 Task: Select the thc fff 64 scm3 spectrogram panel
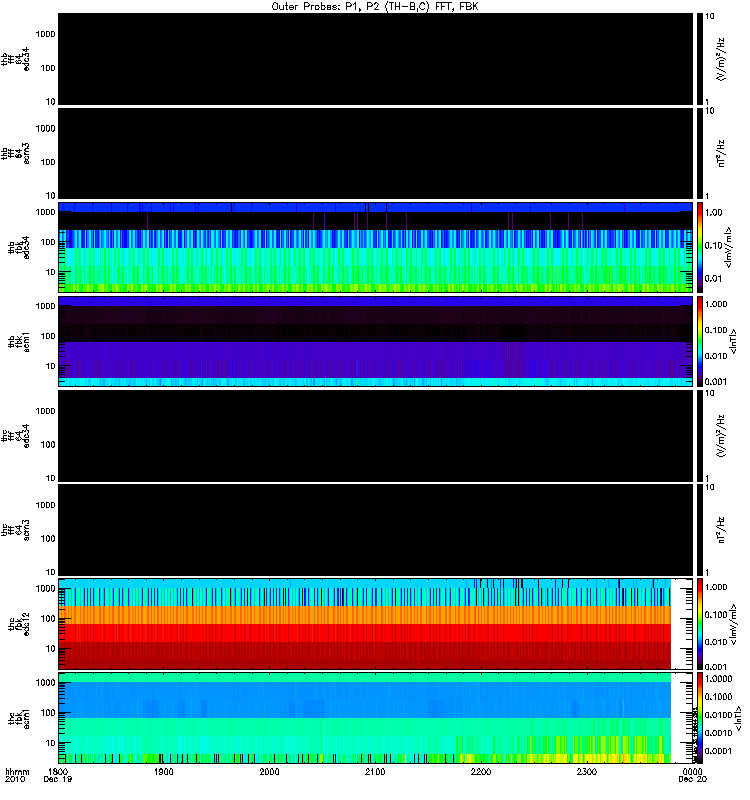tap(376, 530)
